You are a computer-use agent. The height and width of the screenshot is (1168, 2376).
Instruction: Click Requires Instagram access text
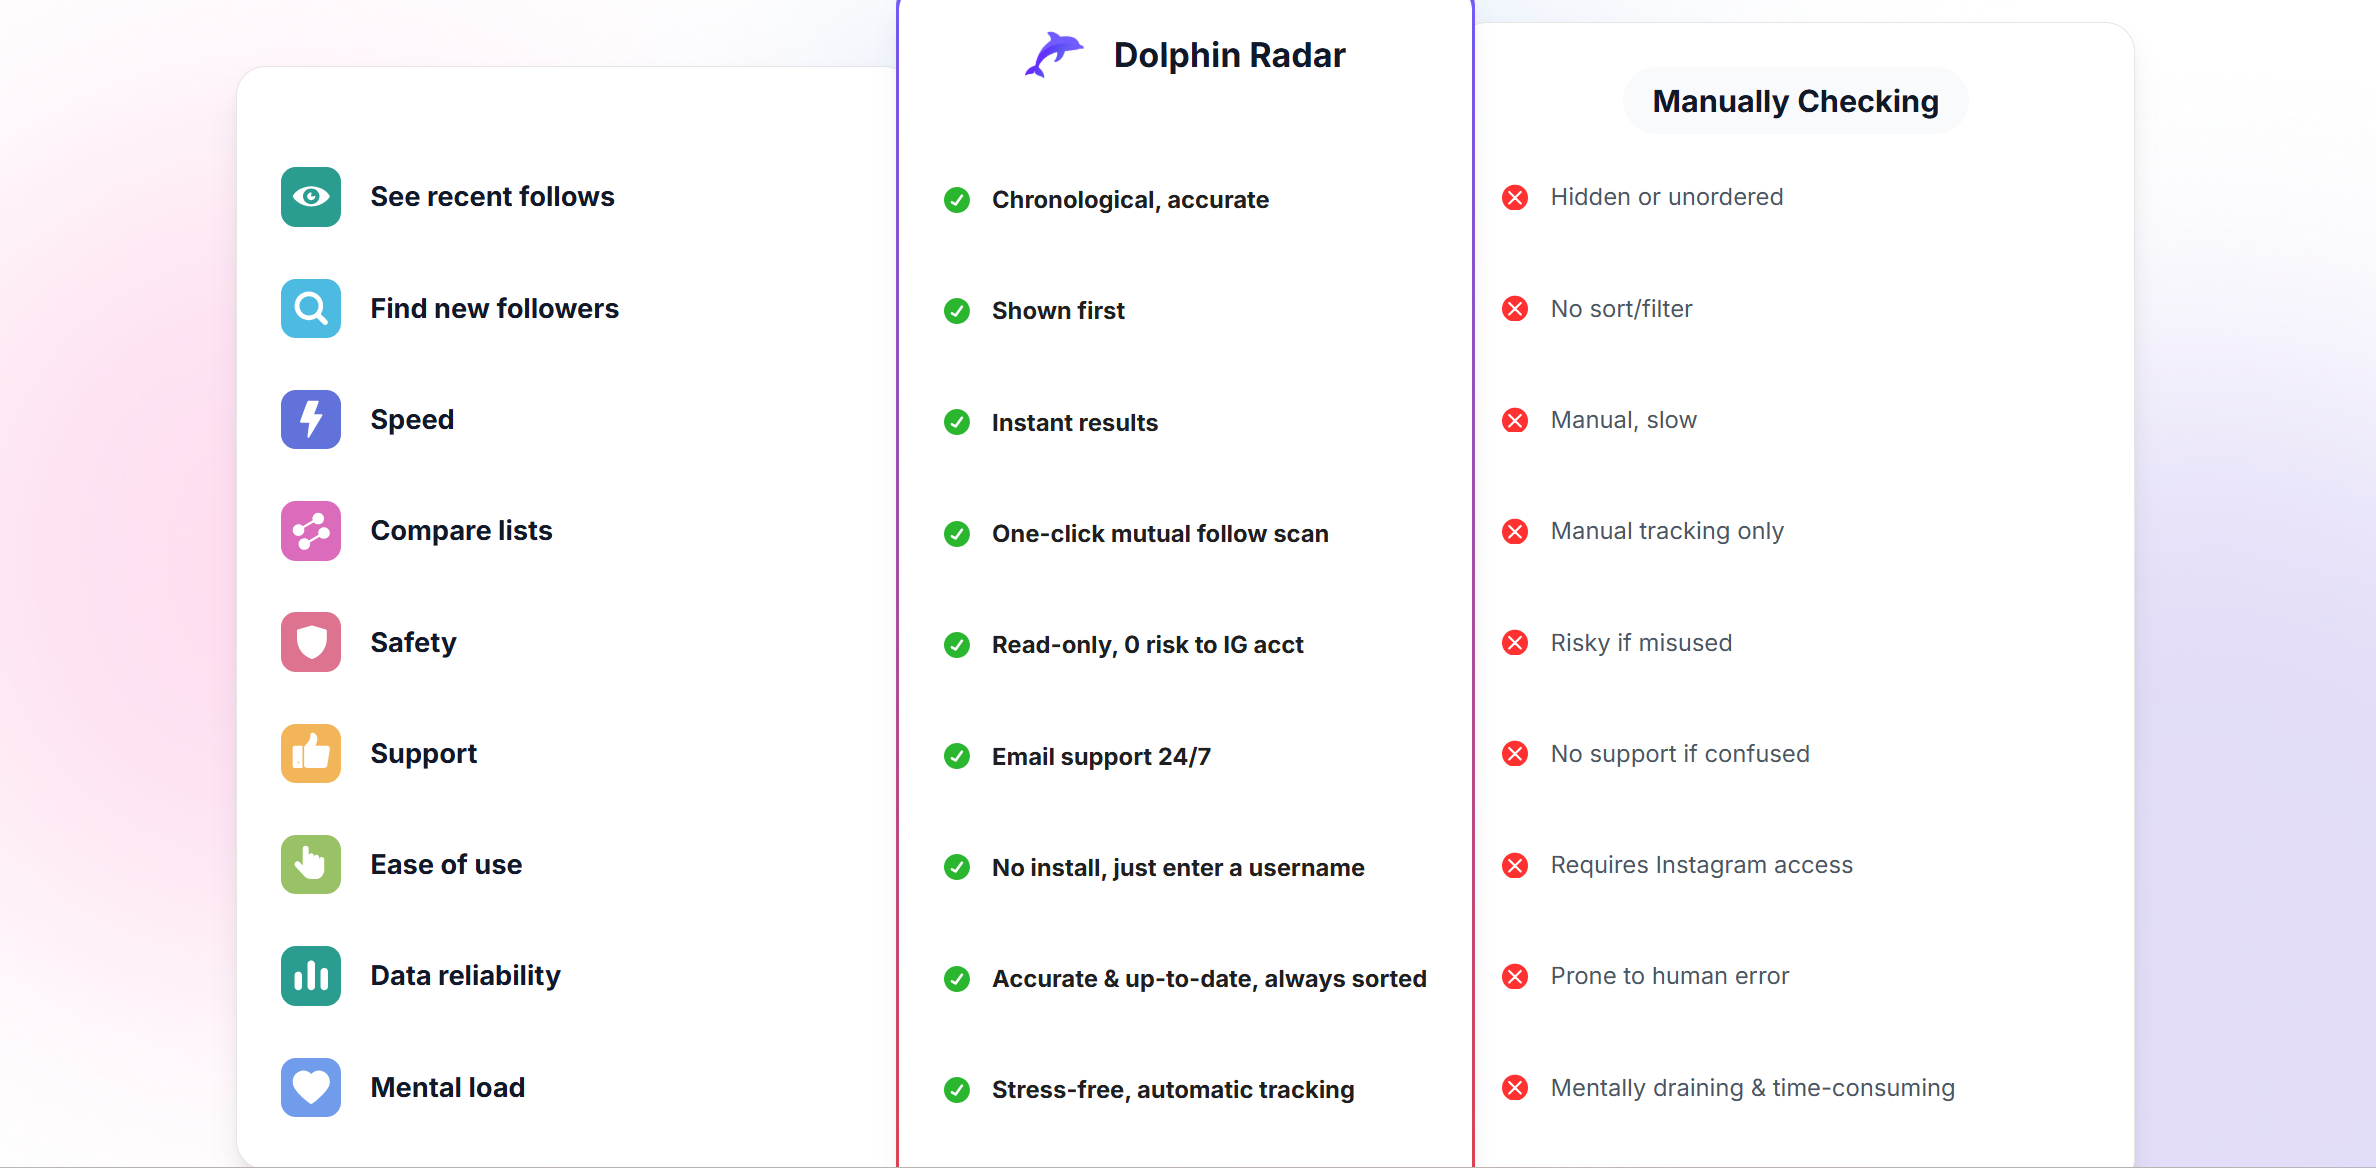pyautogui.click(x=1701, y=865)
